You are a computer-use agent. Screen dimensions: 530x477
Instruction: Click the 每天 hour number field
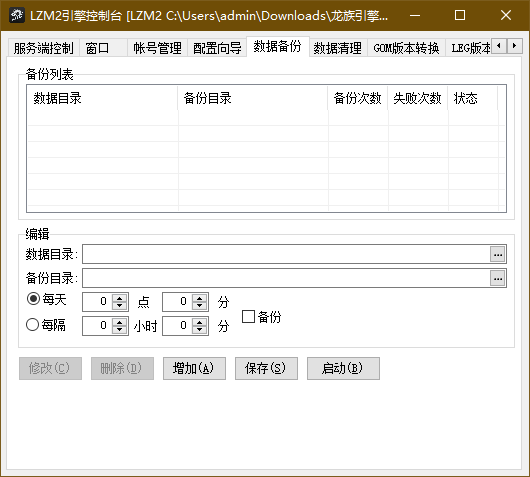pos(98,302)
